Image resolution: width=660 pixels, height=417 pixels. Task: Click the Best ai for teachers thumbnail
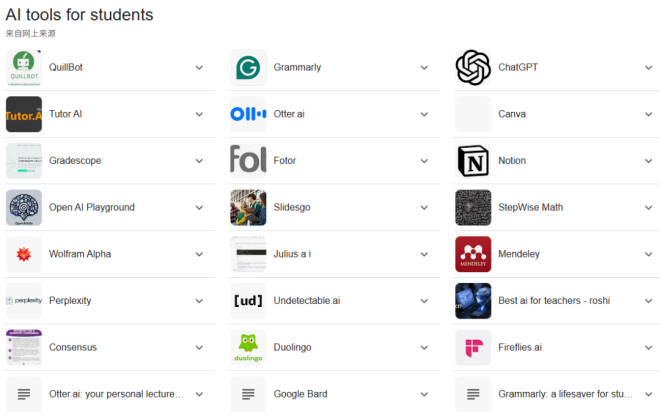click(473, 301)
